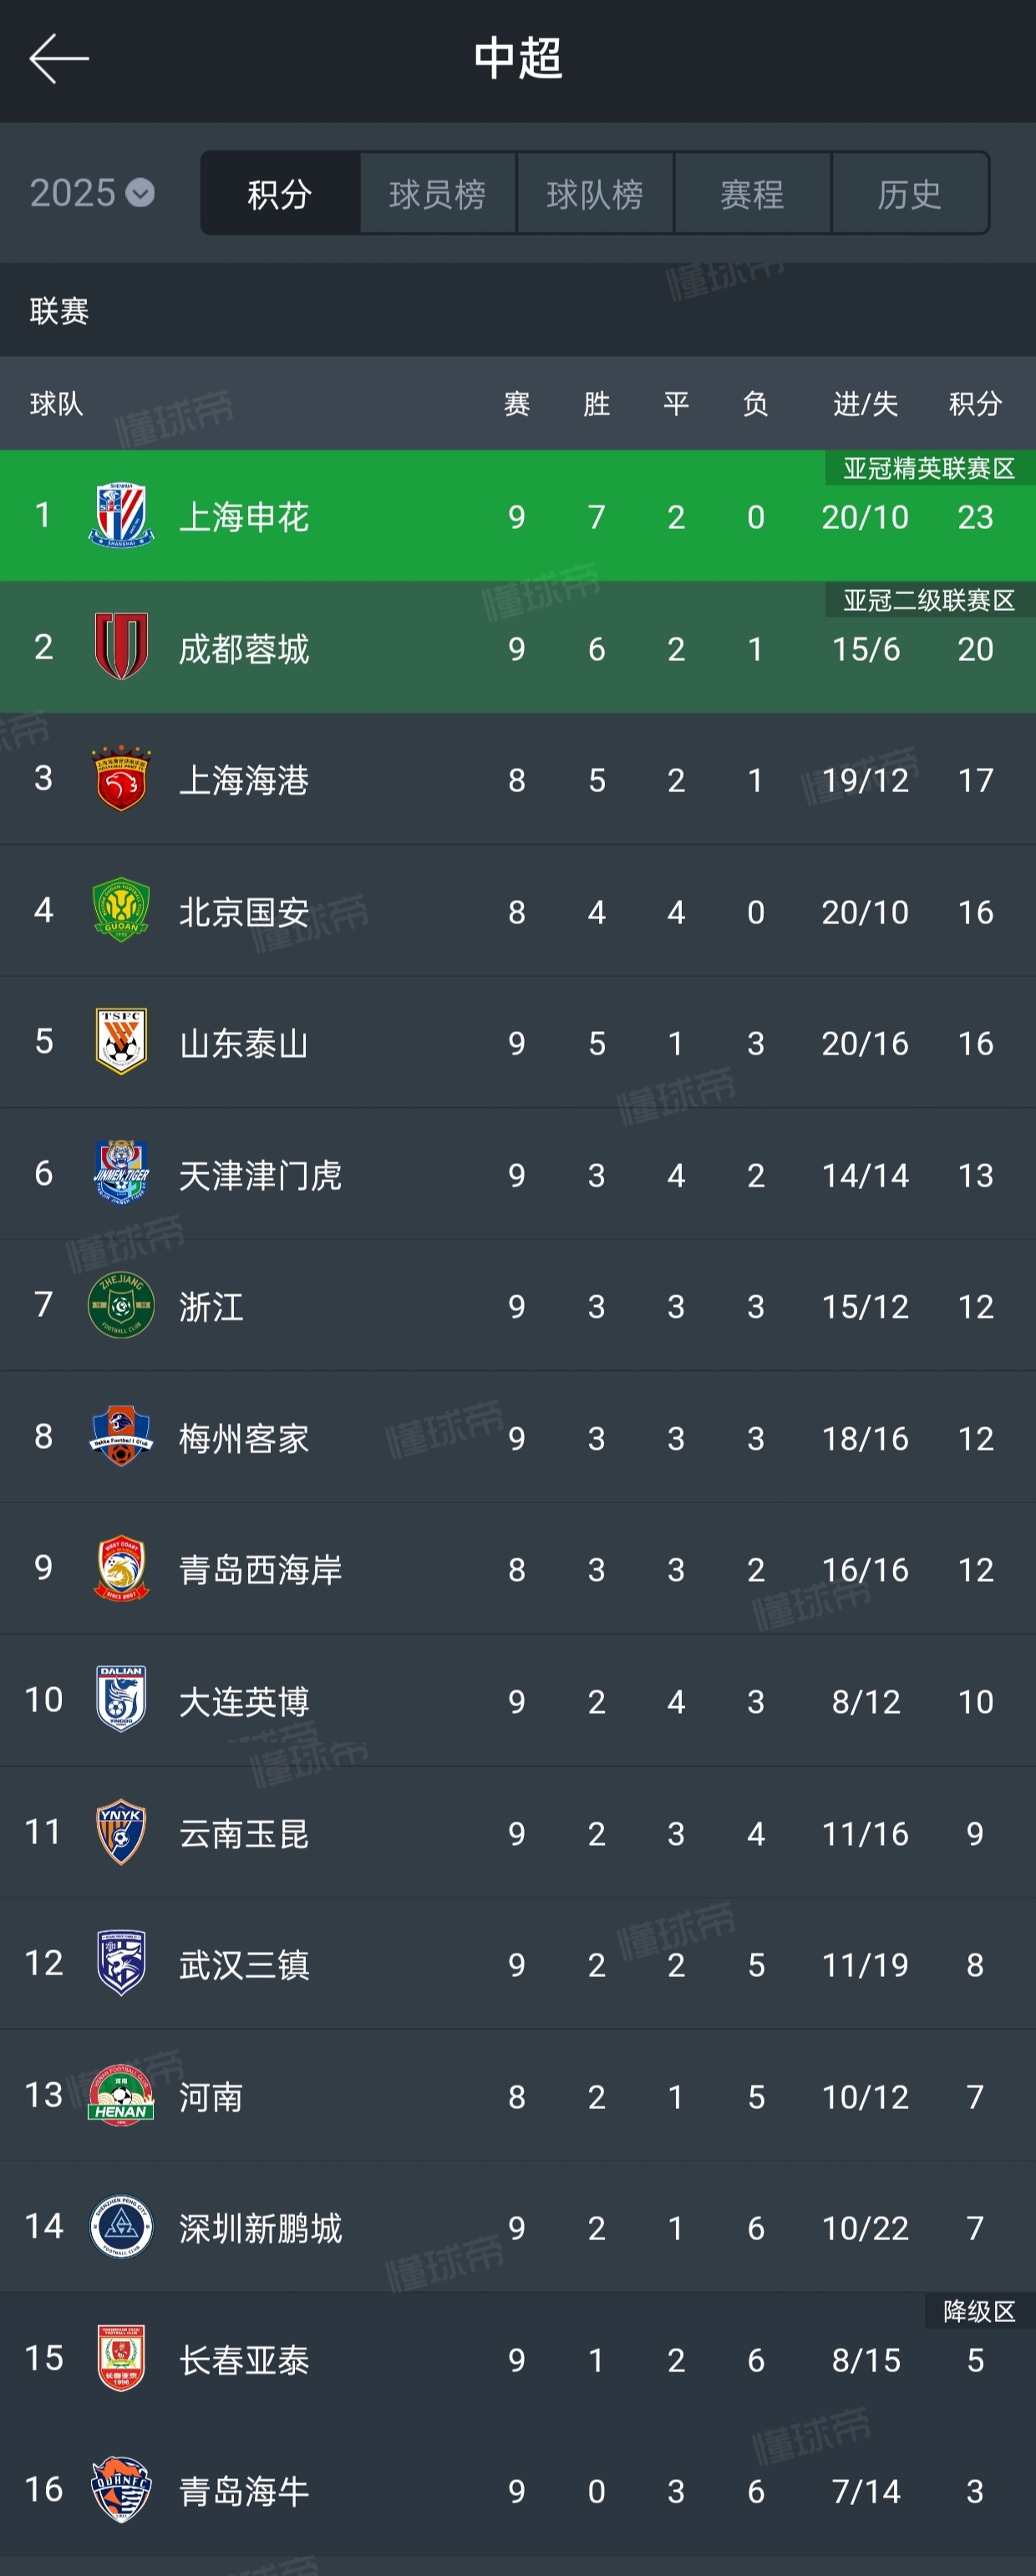This screenshot has width=1036, height=2576.
Task: Tap the 上海海港 team logo
Action: [121, 779]
